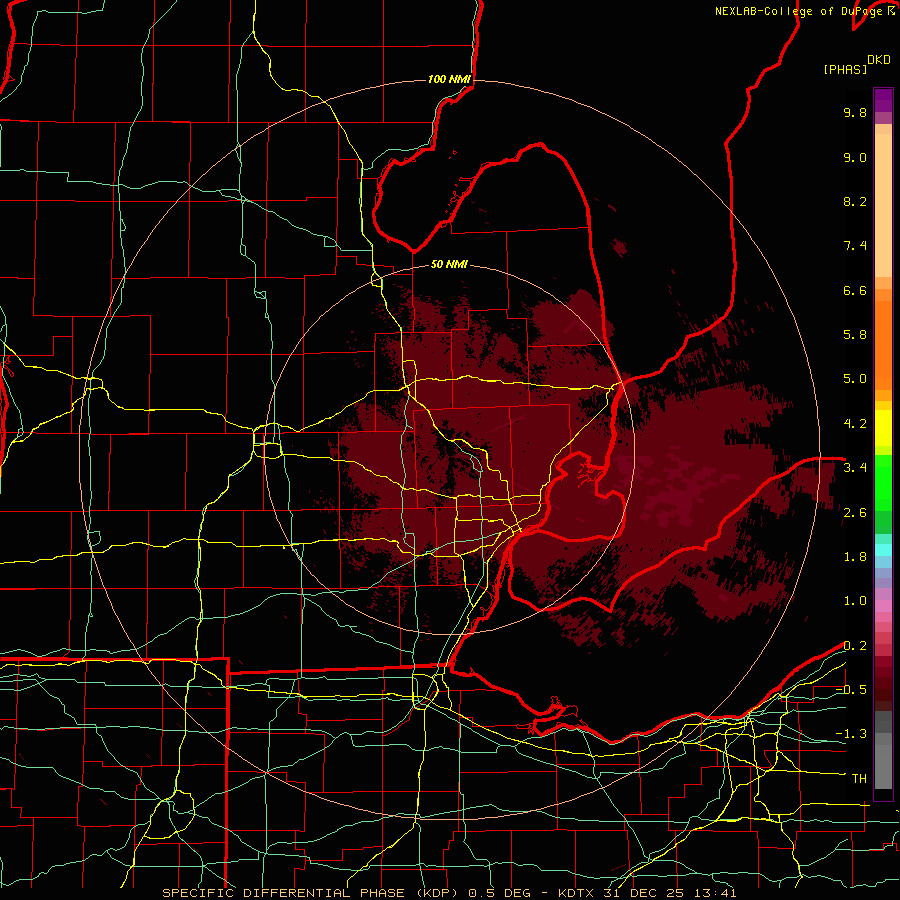The width and height of the screenshot is (900, 900).
Task: Click the "NEXLAB-College of DuPage" header text
Action: [x=798, y=11]
